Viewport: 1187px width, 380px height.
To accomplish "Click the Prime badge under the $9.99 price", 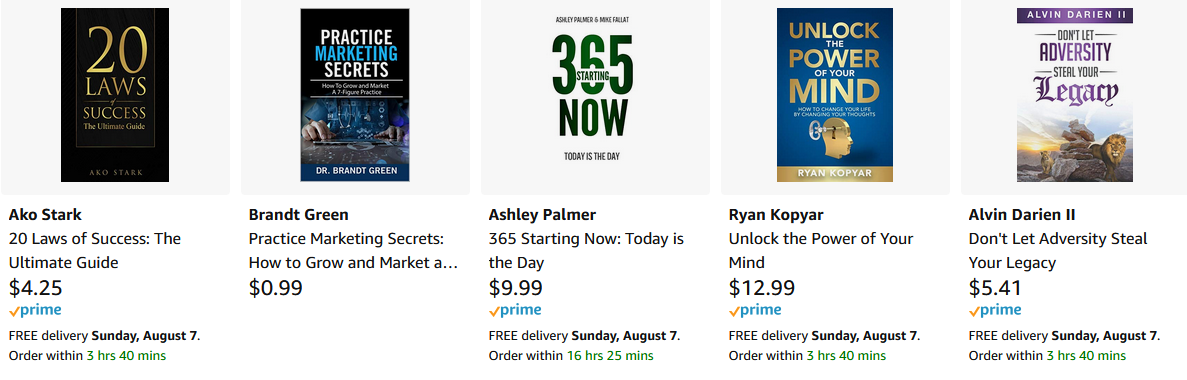I will coord(515,310).
